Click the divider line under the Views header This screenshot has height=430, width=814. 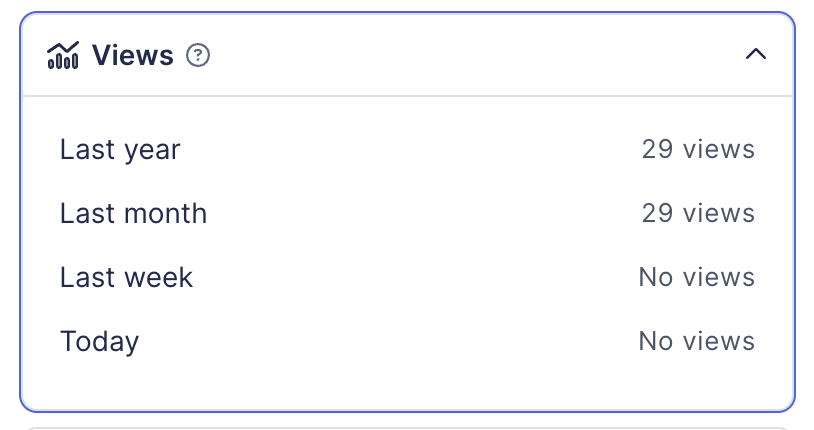click(x=407, y=97)
